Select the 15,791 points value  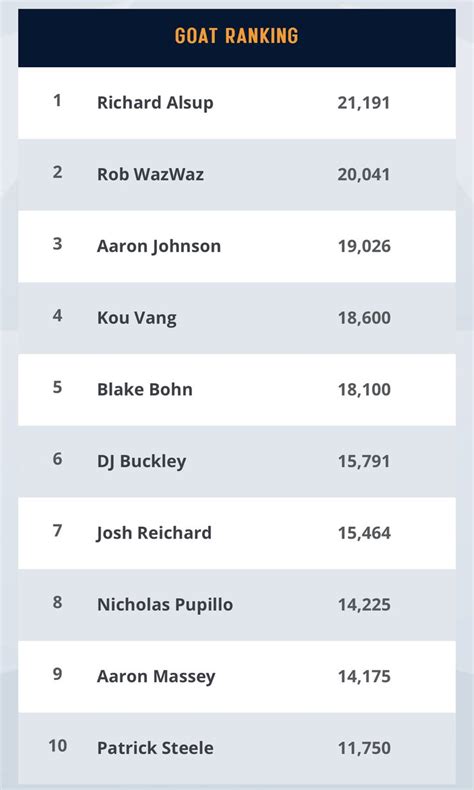tap(364, 462)
